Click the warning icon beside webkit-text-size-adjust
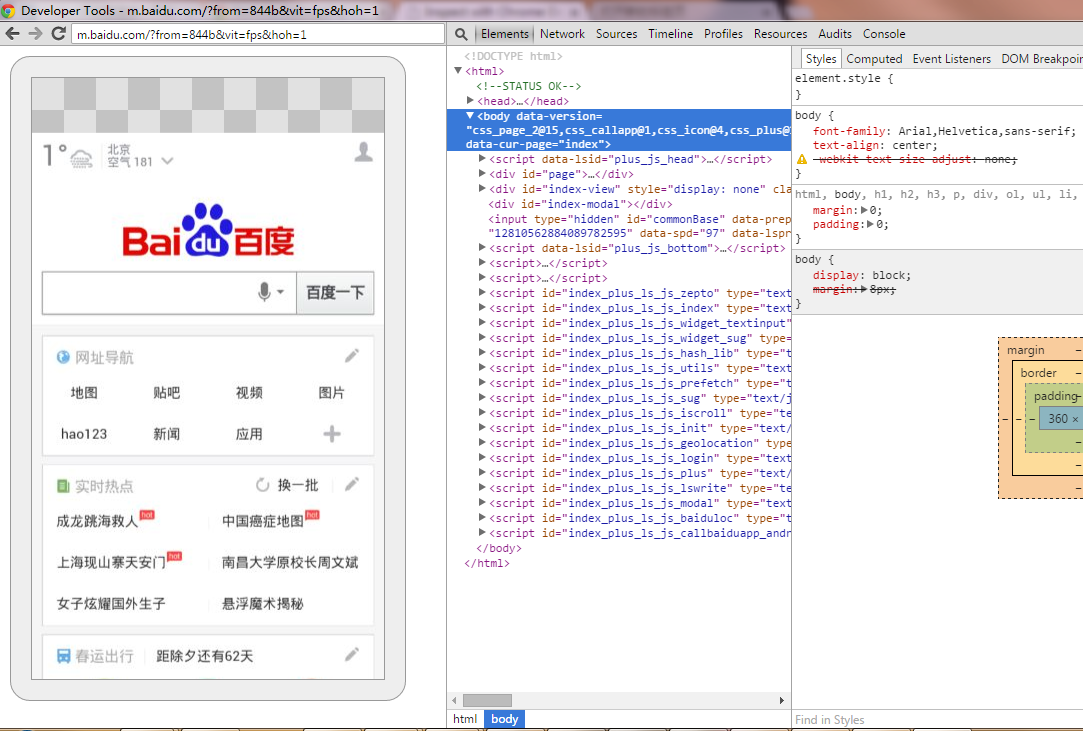 click(x=802, y=160)
